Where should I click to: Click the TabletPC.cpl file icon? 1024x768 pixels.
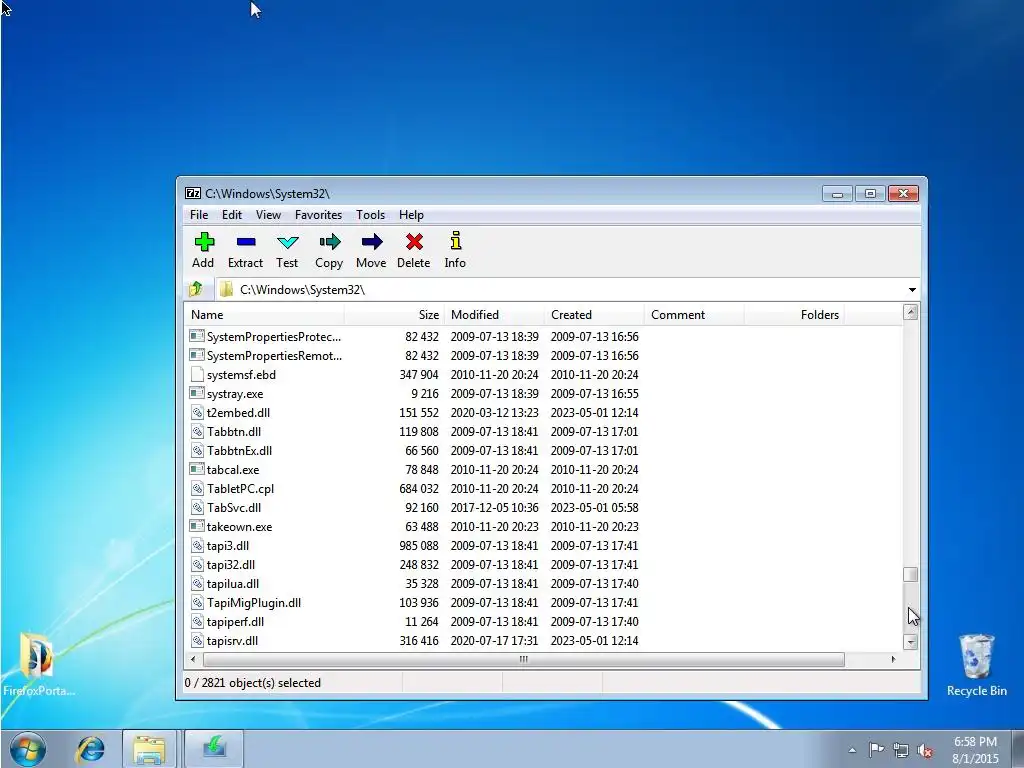pos(197,488)
